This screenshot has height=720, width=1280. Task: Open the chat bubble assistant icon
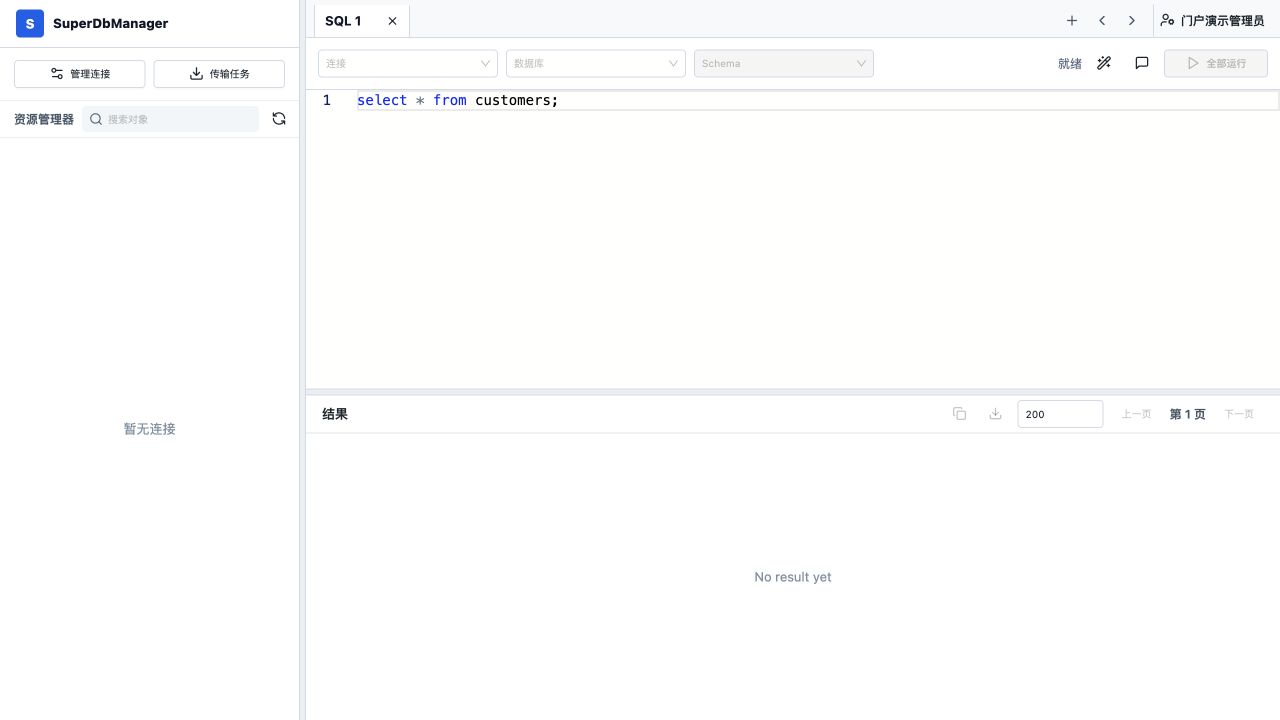[x=1142, y=63]
